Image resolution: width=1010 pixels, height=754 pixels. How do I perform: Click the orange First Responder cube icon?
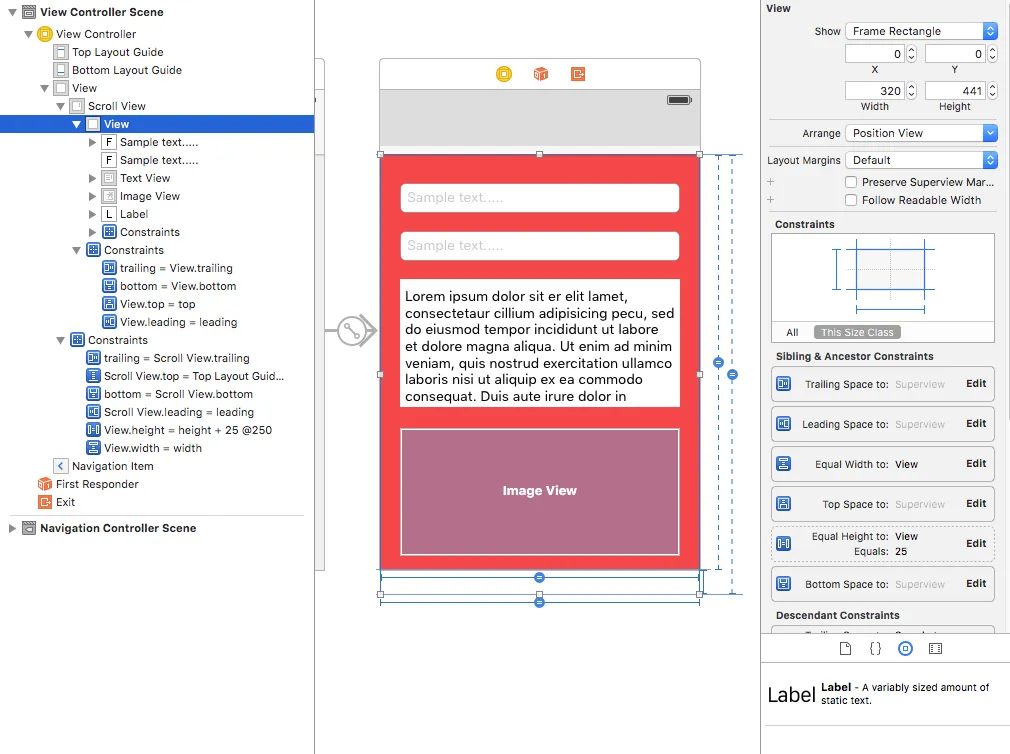point(541,74)
